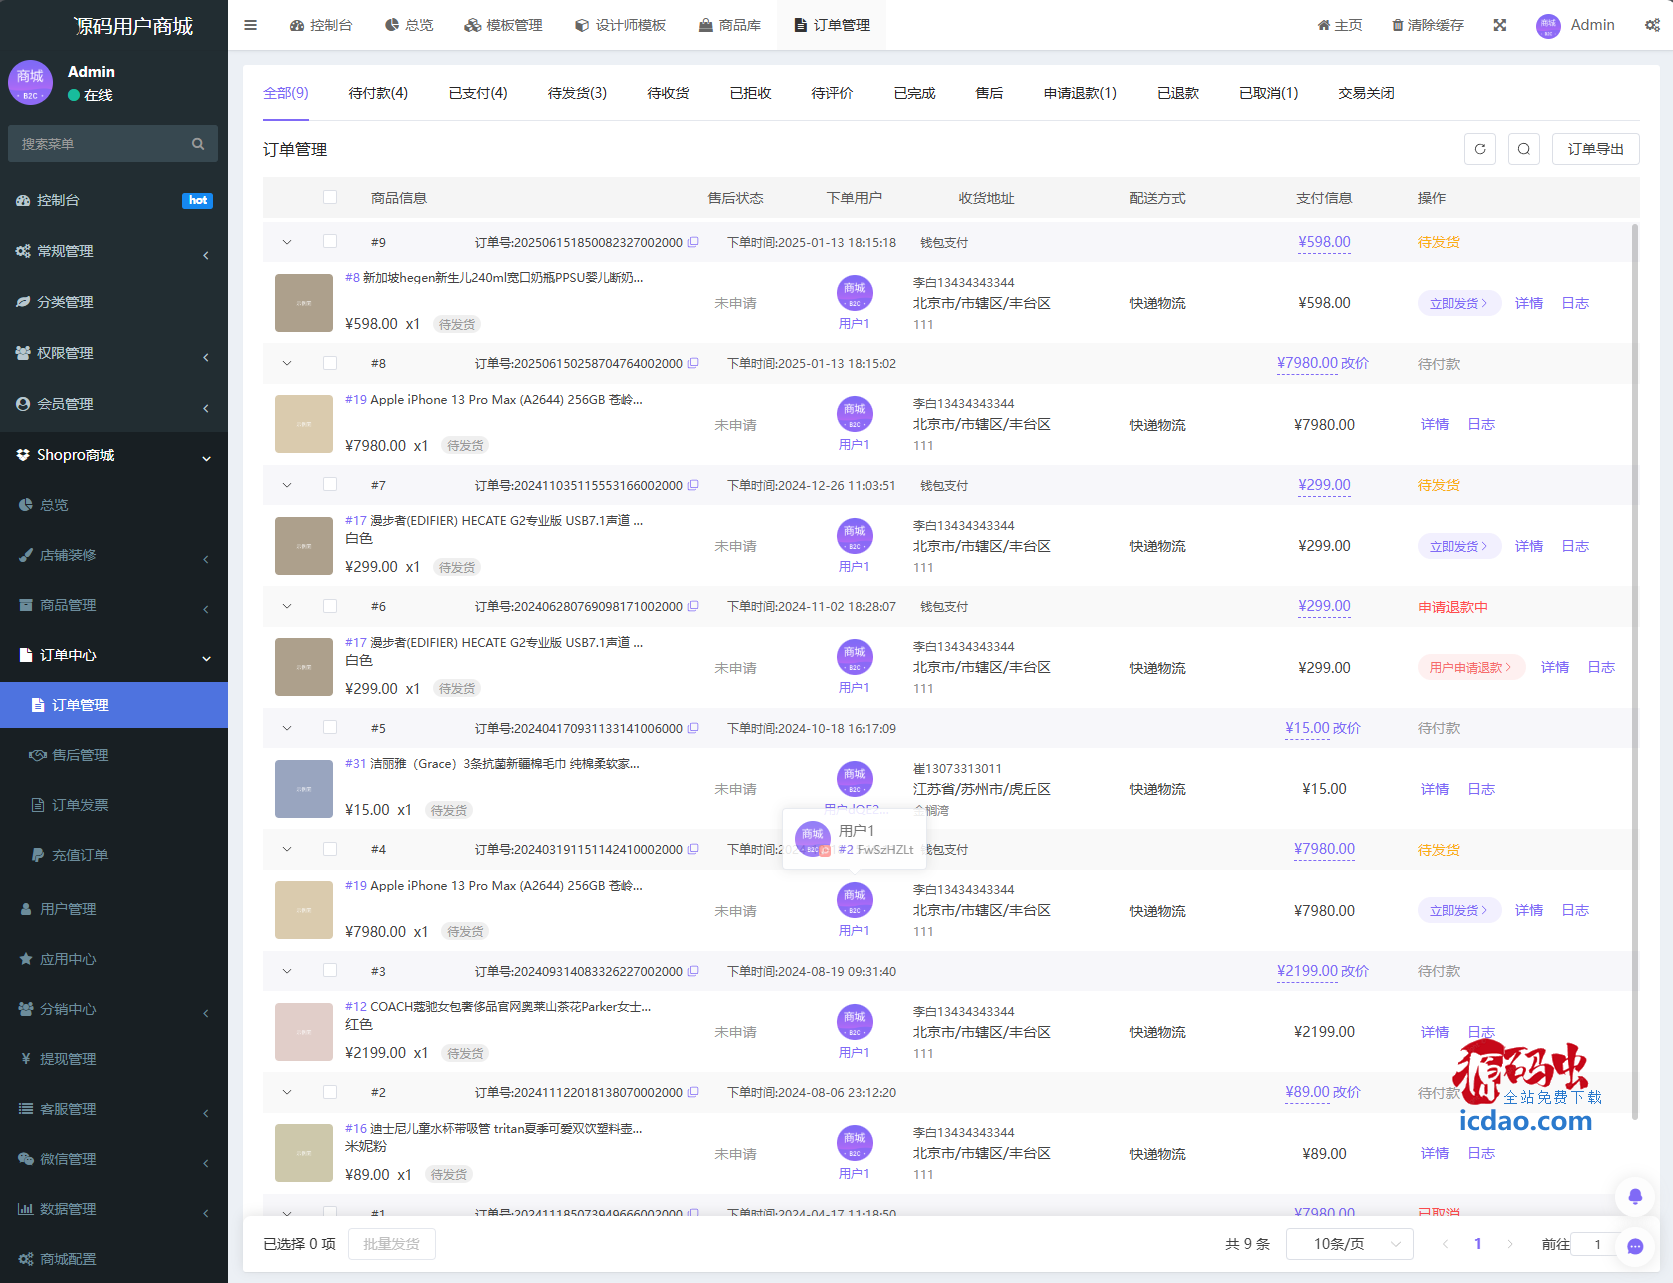
Task: Expand the 权限管理 sidebar menu
Action: [114, 353]
